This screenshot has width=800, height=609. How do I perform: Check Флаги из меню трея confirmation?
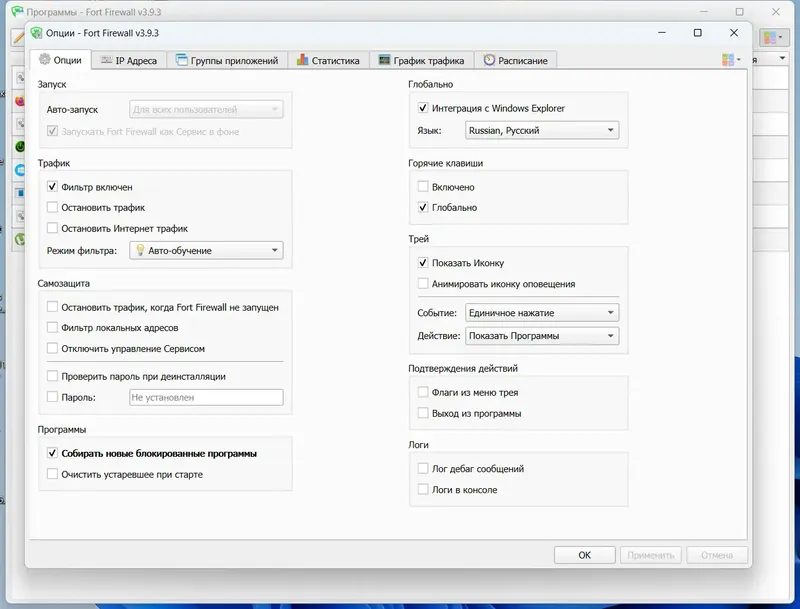tap(422, 392)
